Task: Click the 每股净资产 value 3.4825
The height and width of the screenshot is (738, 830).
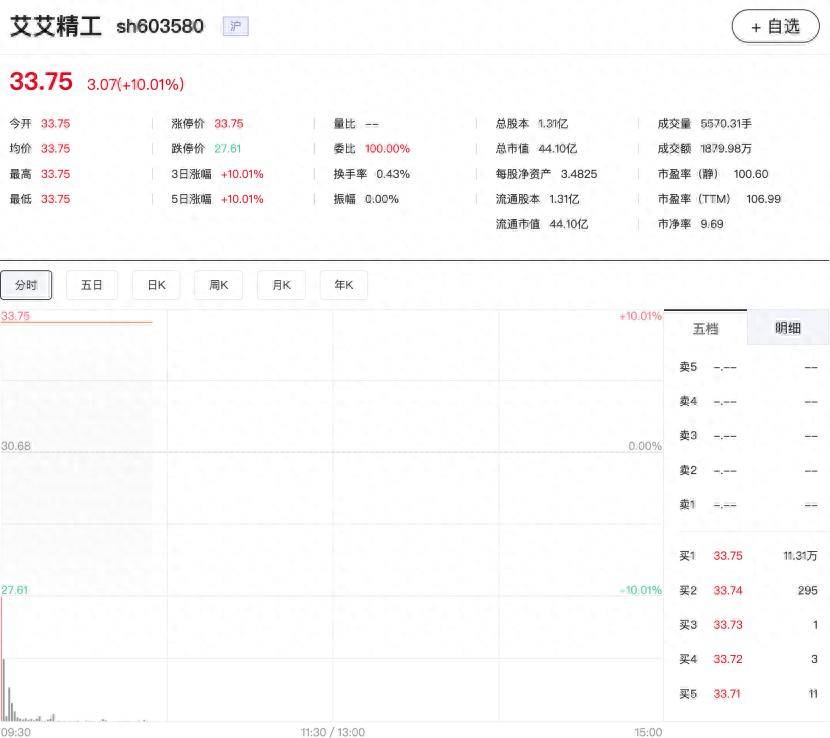Action: pyautogui.click(x=579, y=174)
